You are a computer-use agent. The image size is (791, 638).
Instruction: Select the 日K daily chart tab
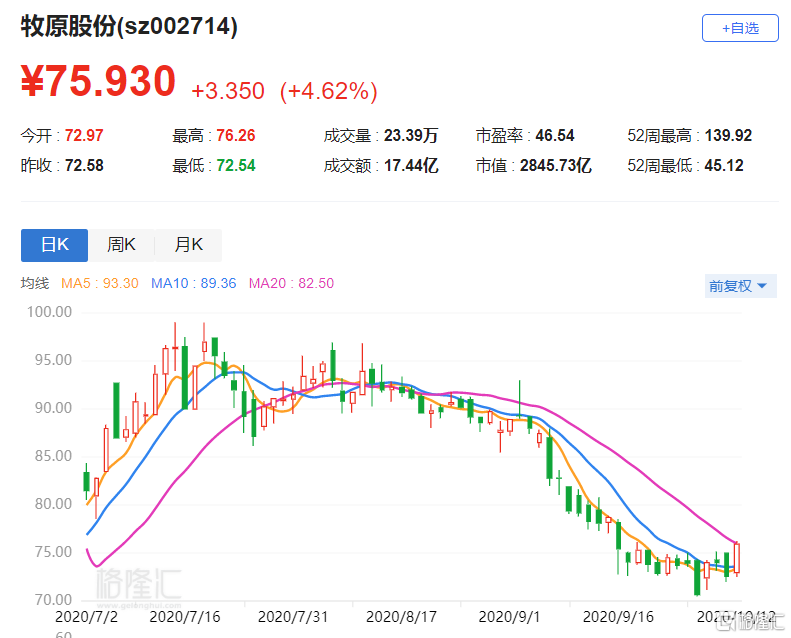click(54, 245)
